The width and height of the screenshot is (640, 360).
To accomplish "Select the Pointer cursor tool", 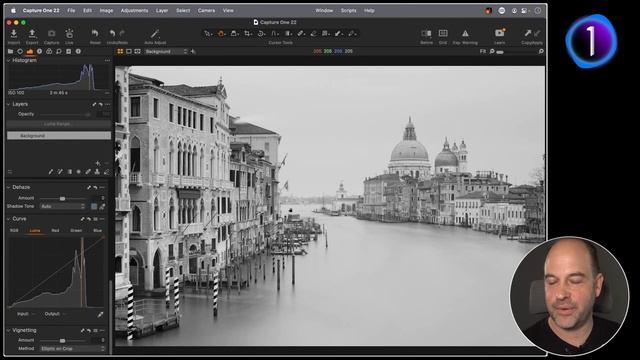I will point(208,33).
